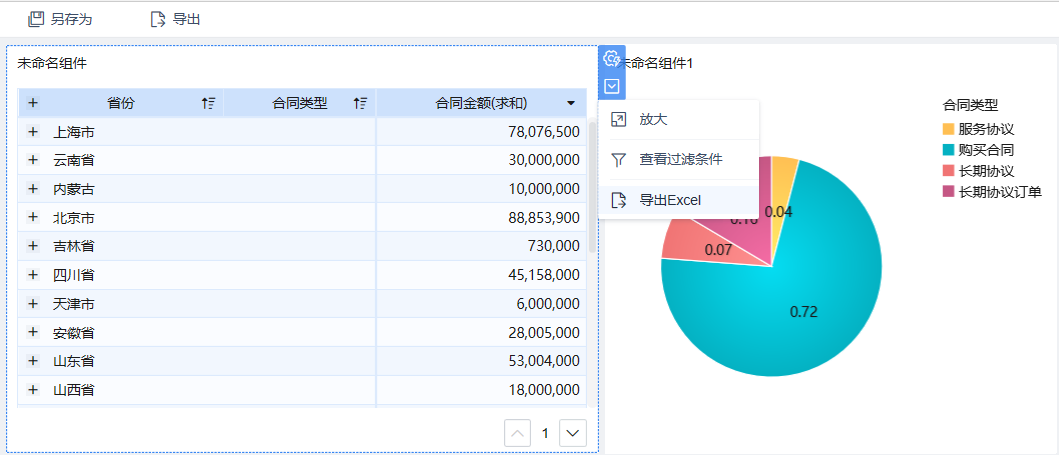Image resolution: width=1059 pixels, height=455 pixels.
Task: Click the 合同类型 column header text
Action: (299, 103)
